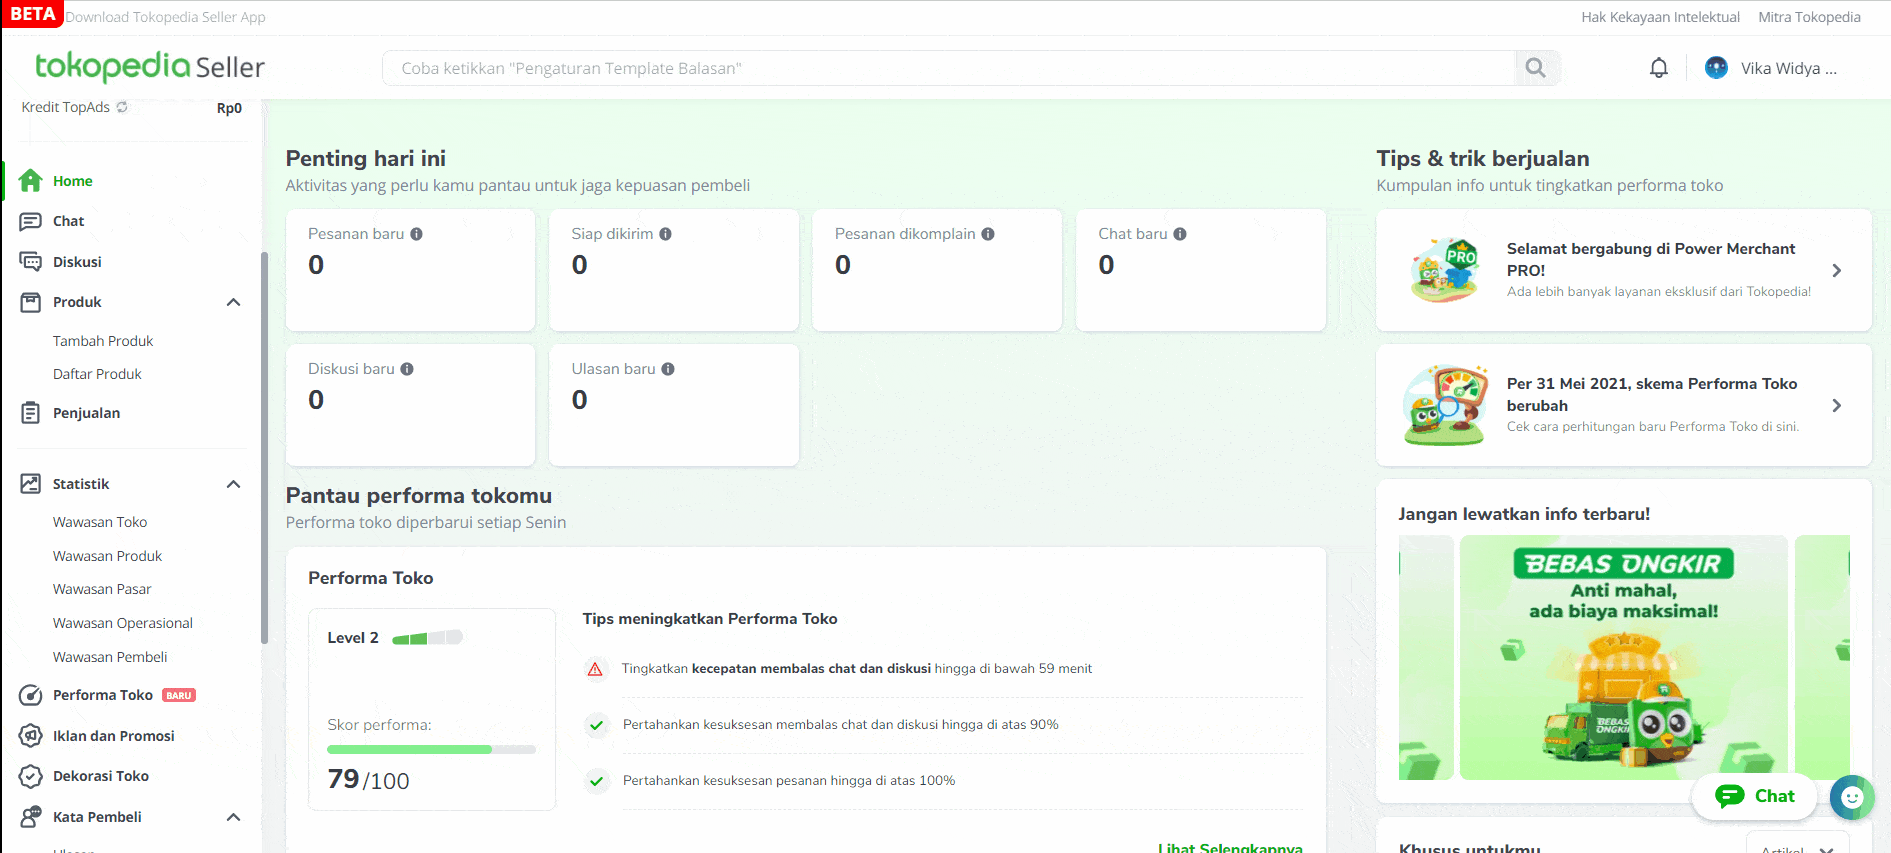Click checkmark beside 'hingga di atas 90%' tip
The image size is (1891, 853).
click(596, 725)
